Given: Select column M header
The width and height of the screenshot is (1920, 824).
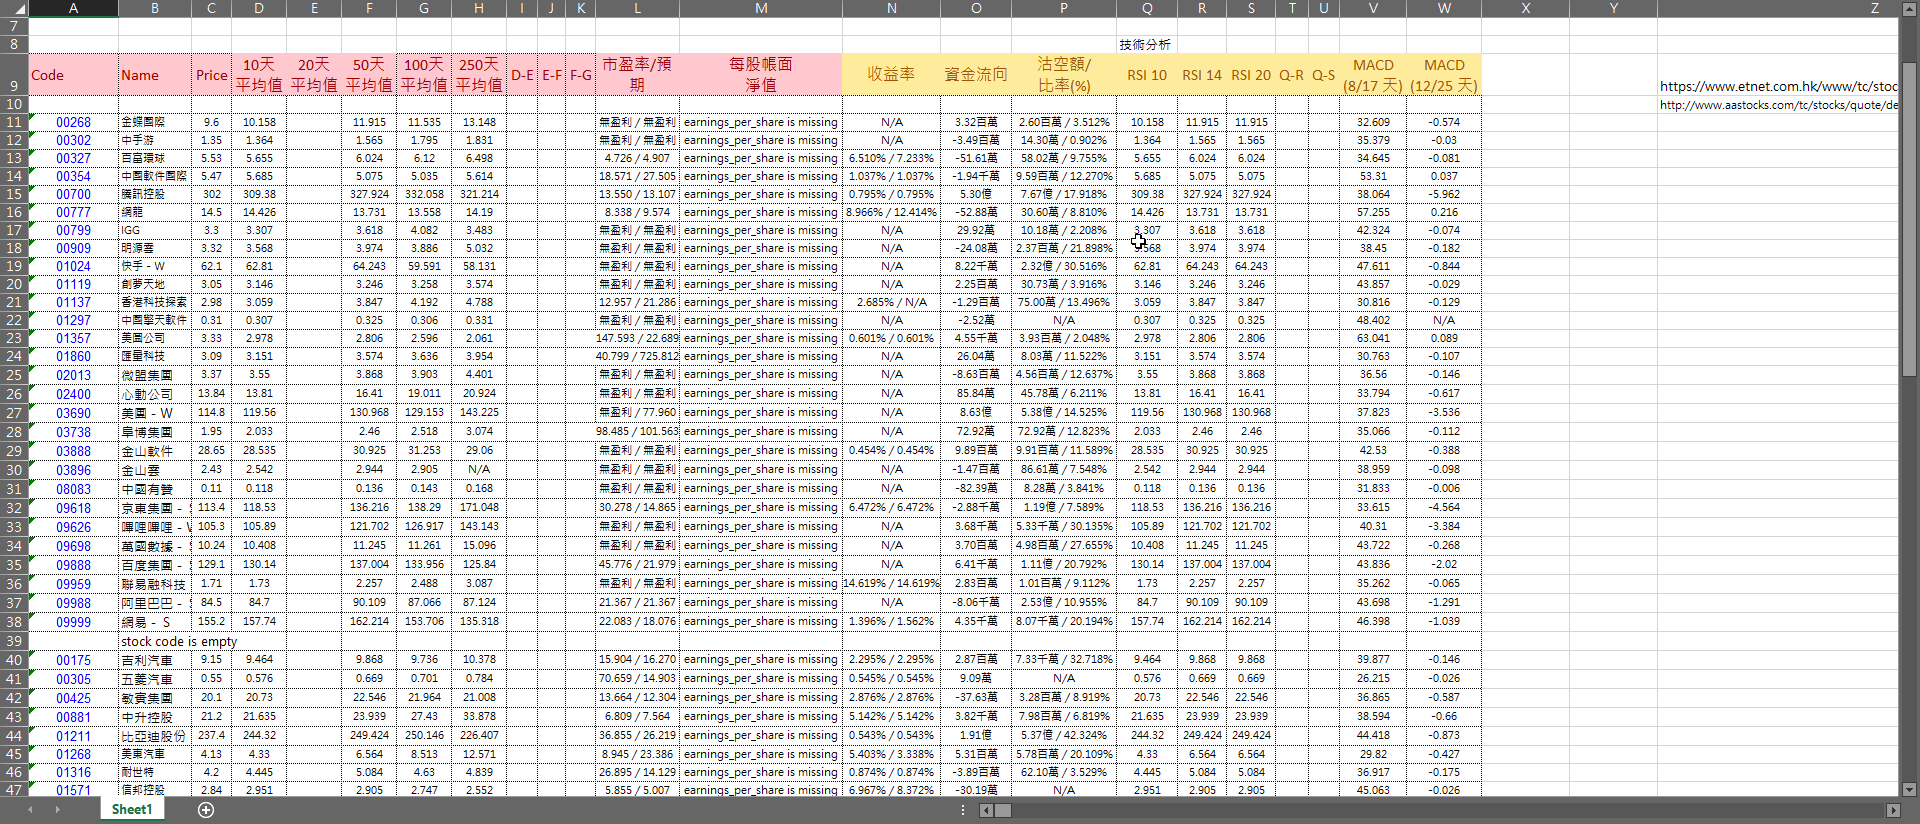Looking at the screenshot, I should tap(761, 8).
